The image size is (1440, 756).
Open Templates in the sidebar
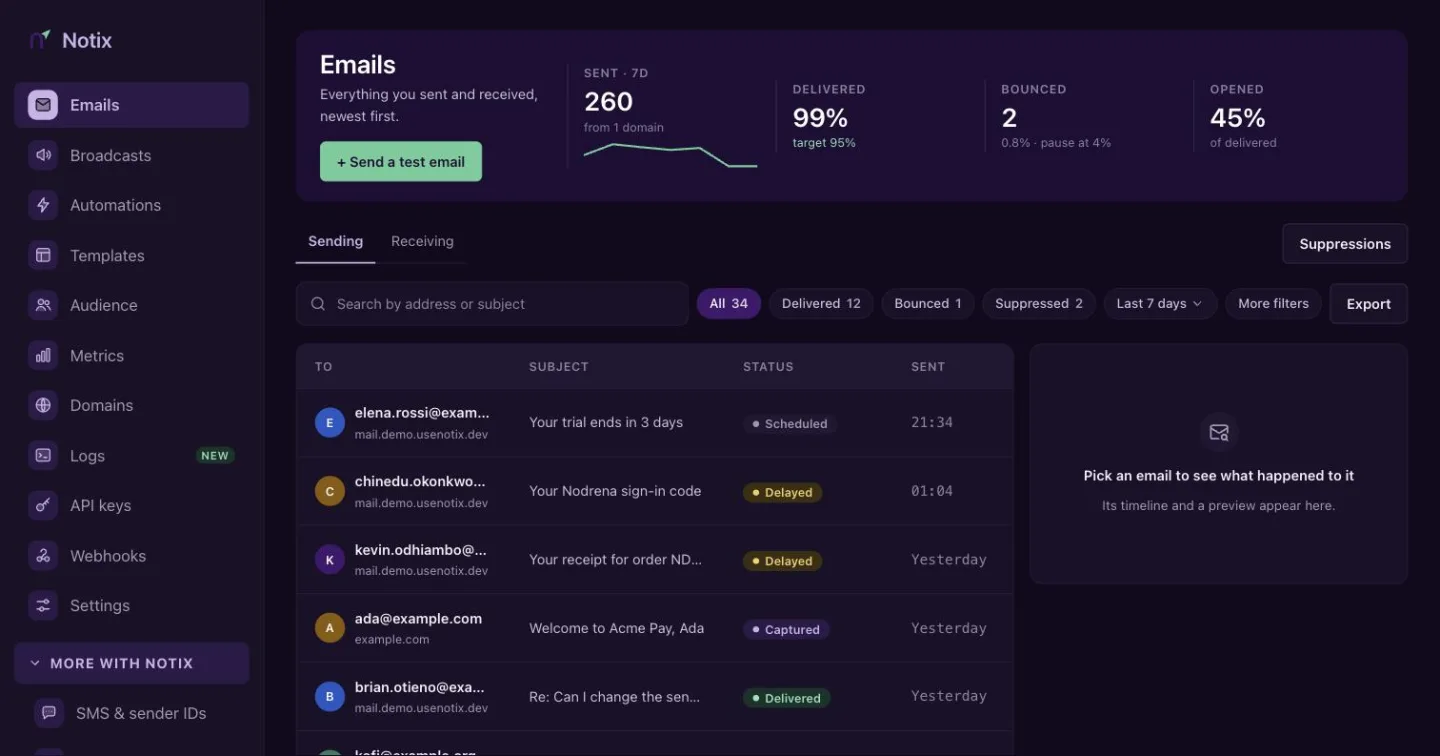pos(131,255)
